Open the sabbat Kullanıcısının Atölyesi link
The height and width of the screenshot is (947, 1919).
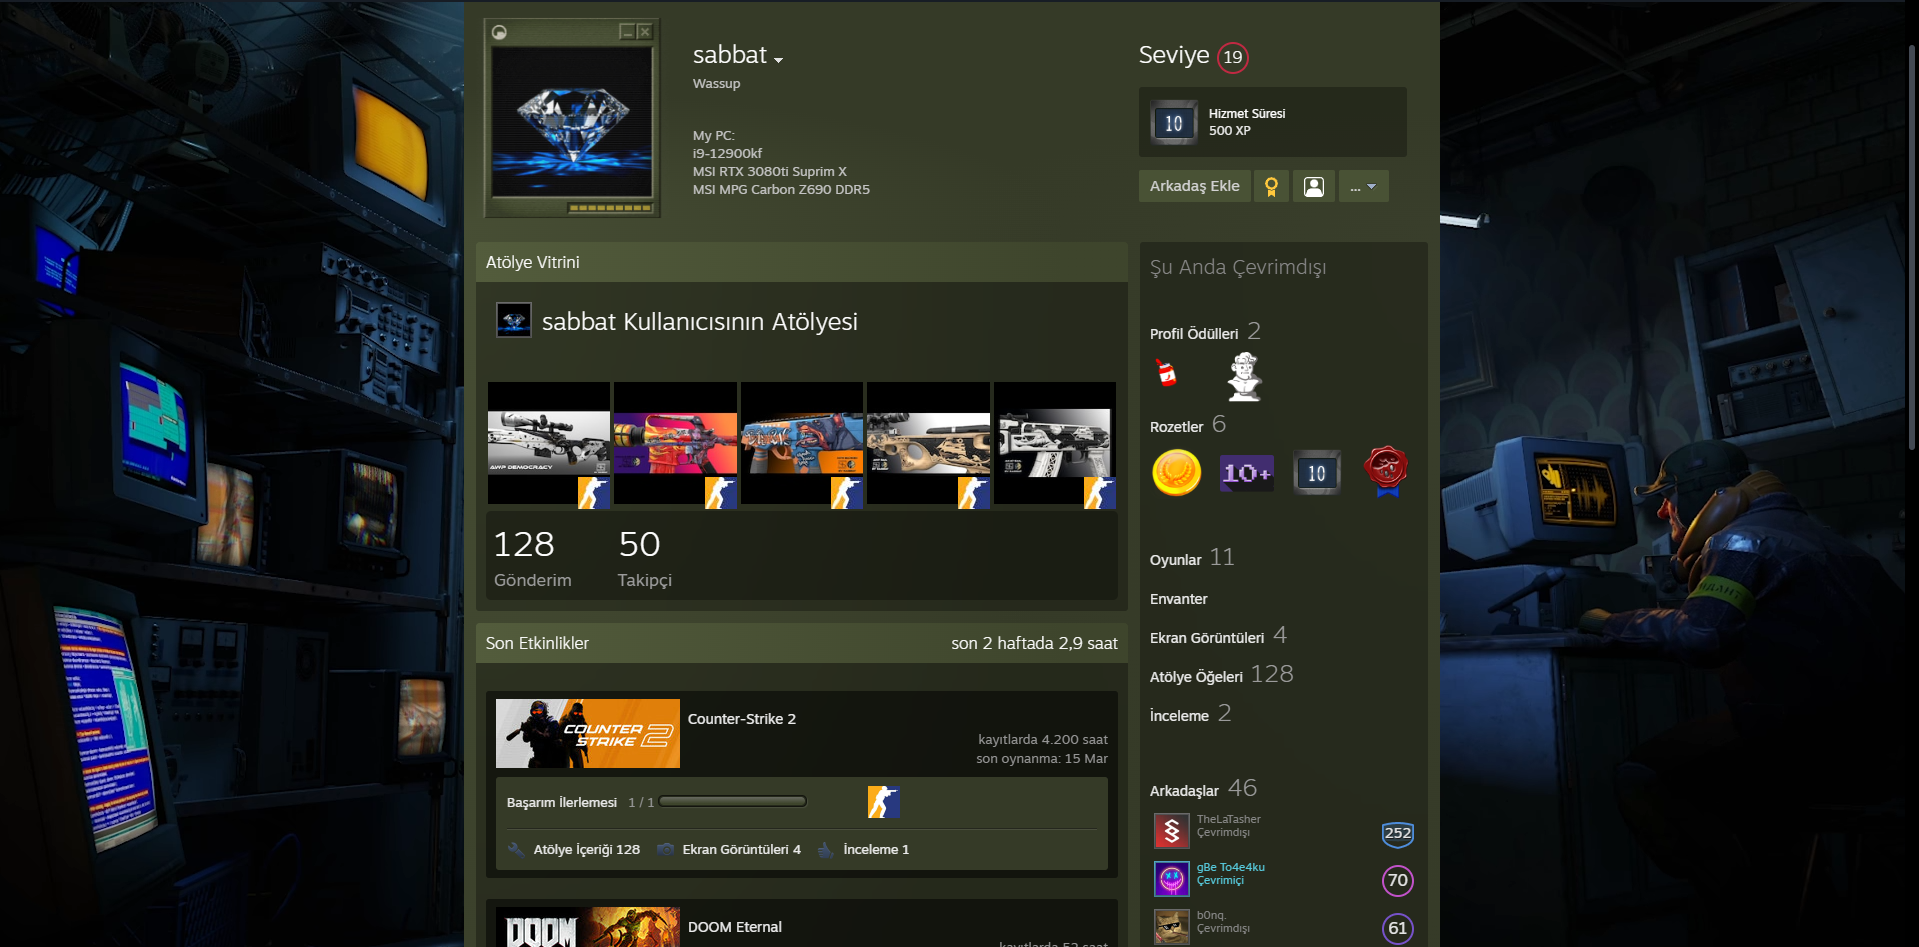700,322
